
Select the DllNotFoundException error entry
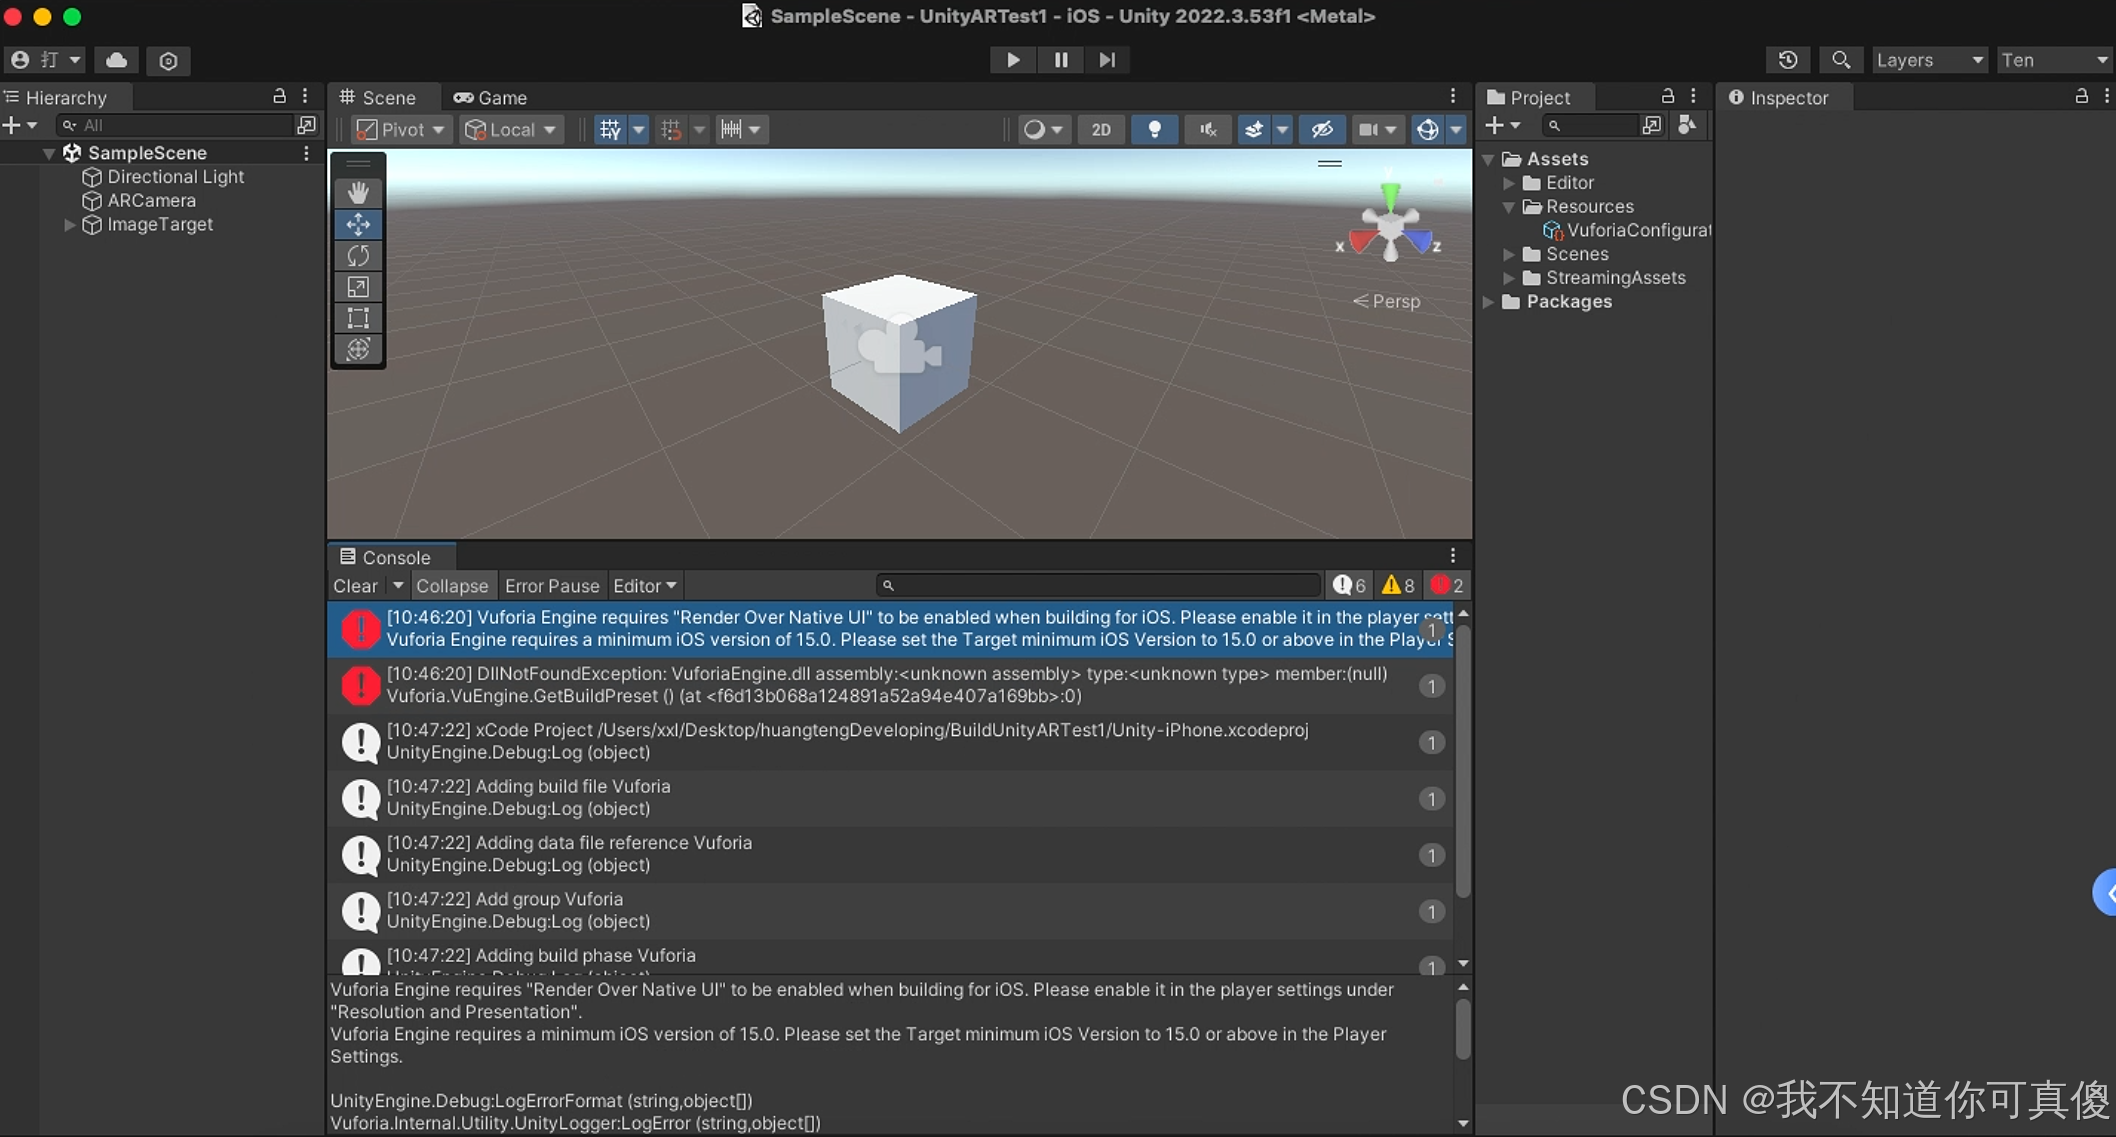point(893,685)
